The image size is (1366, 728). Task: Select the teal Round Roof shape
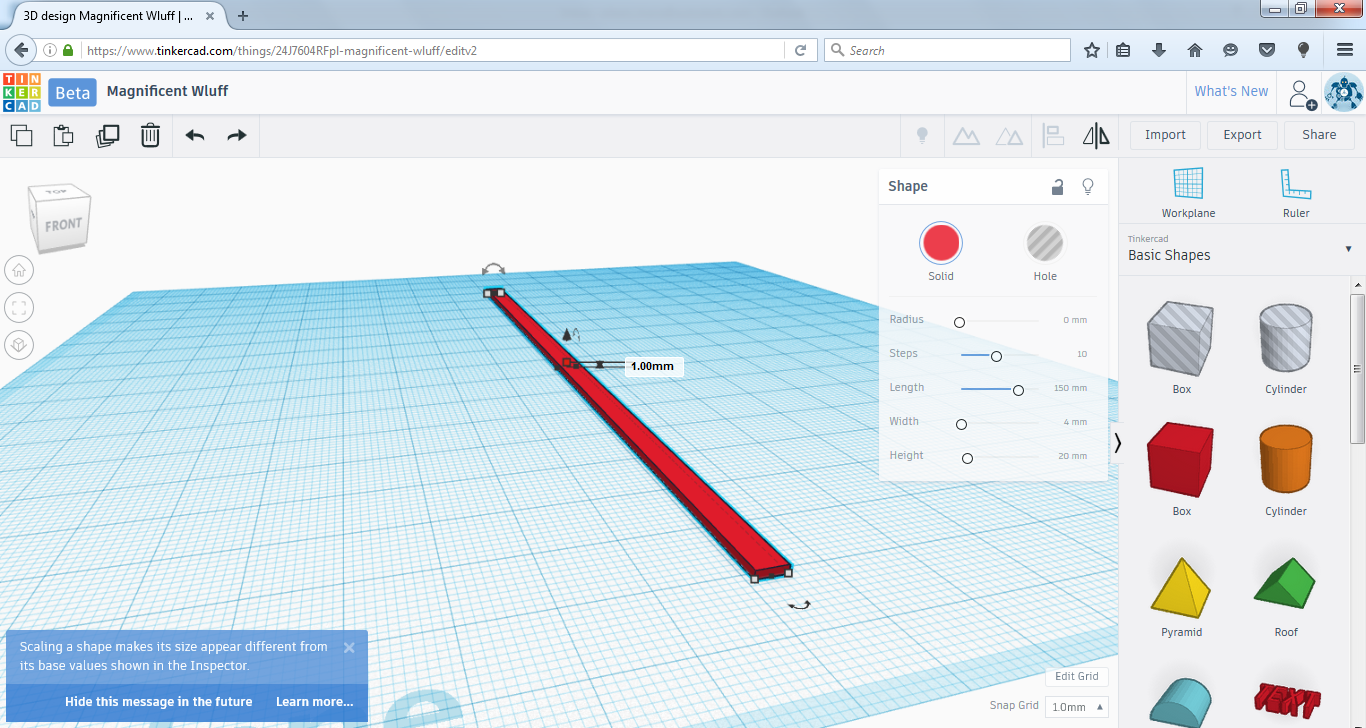click(x=1182, y=701)
